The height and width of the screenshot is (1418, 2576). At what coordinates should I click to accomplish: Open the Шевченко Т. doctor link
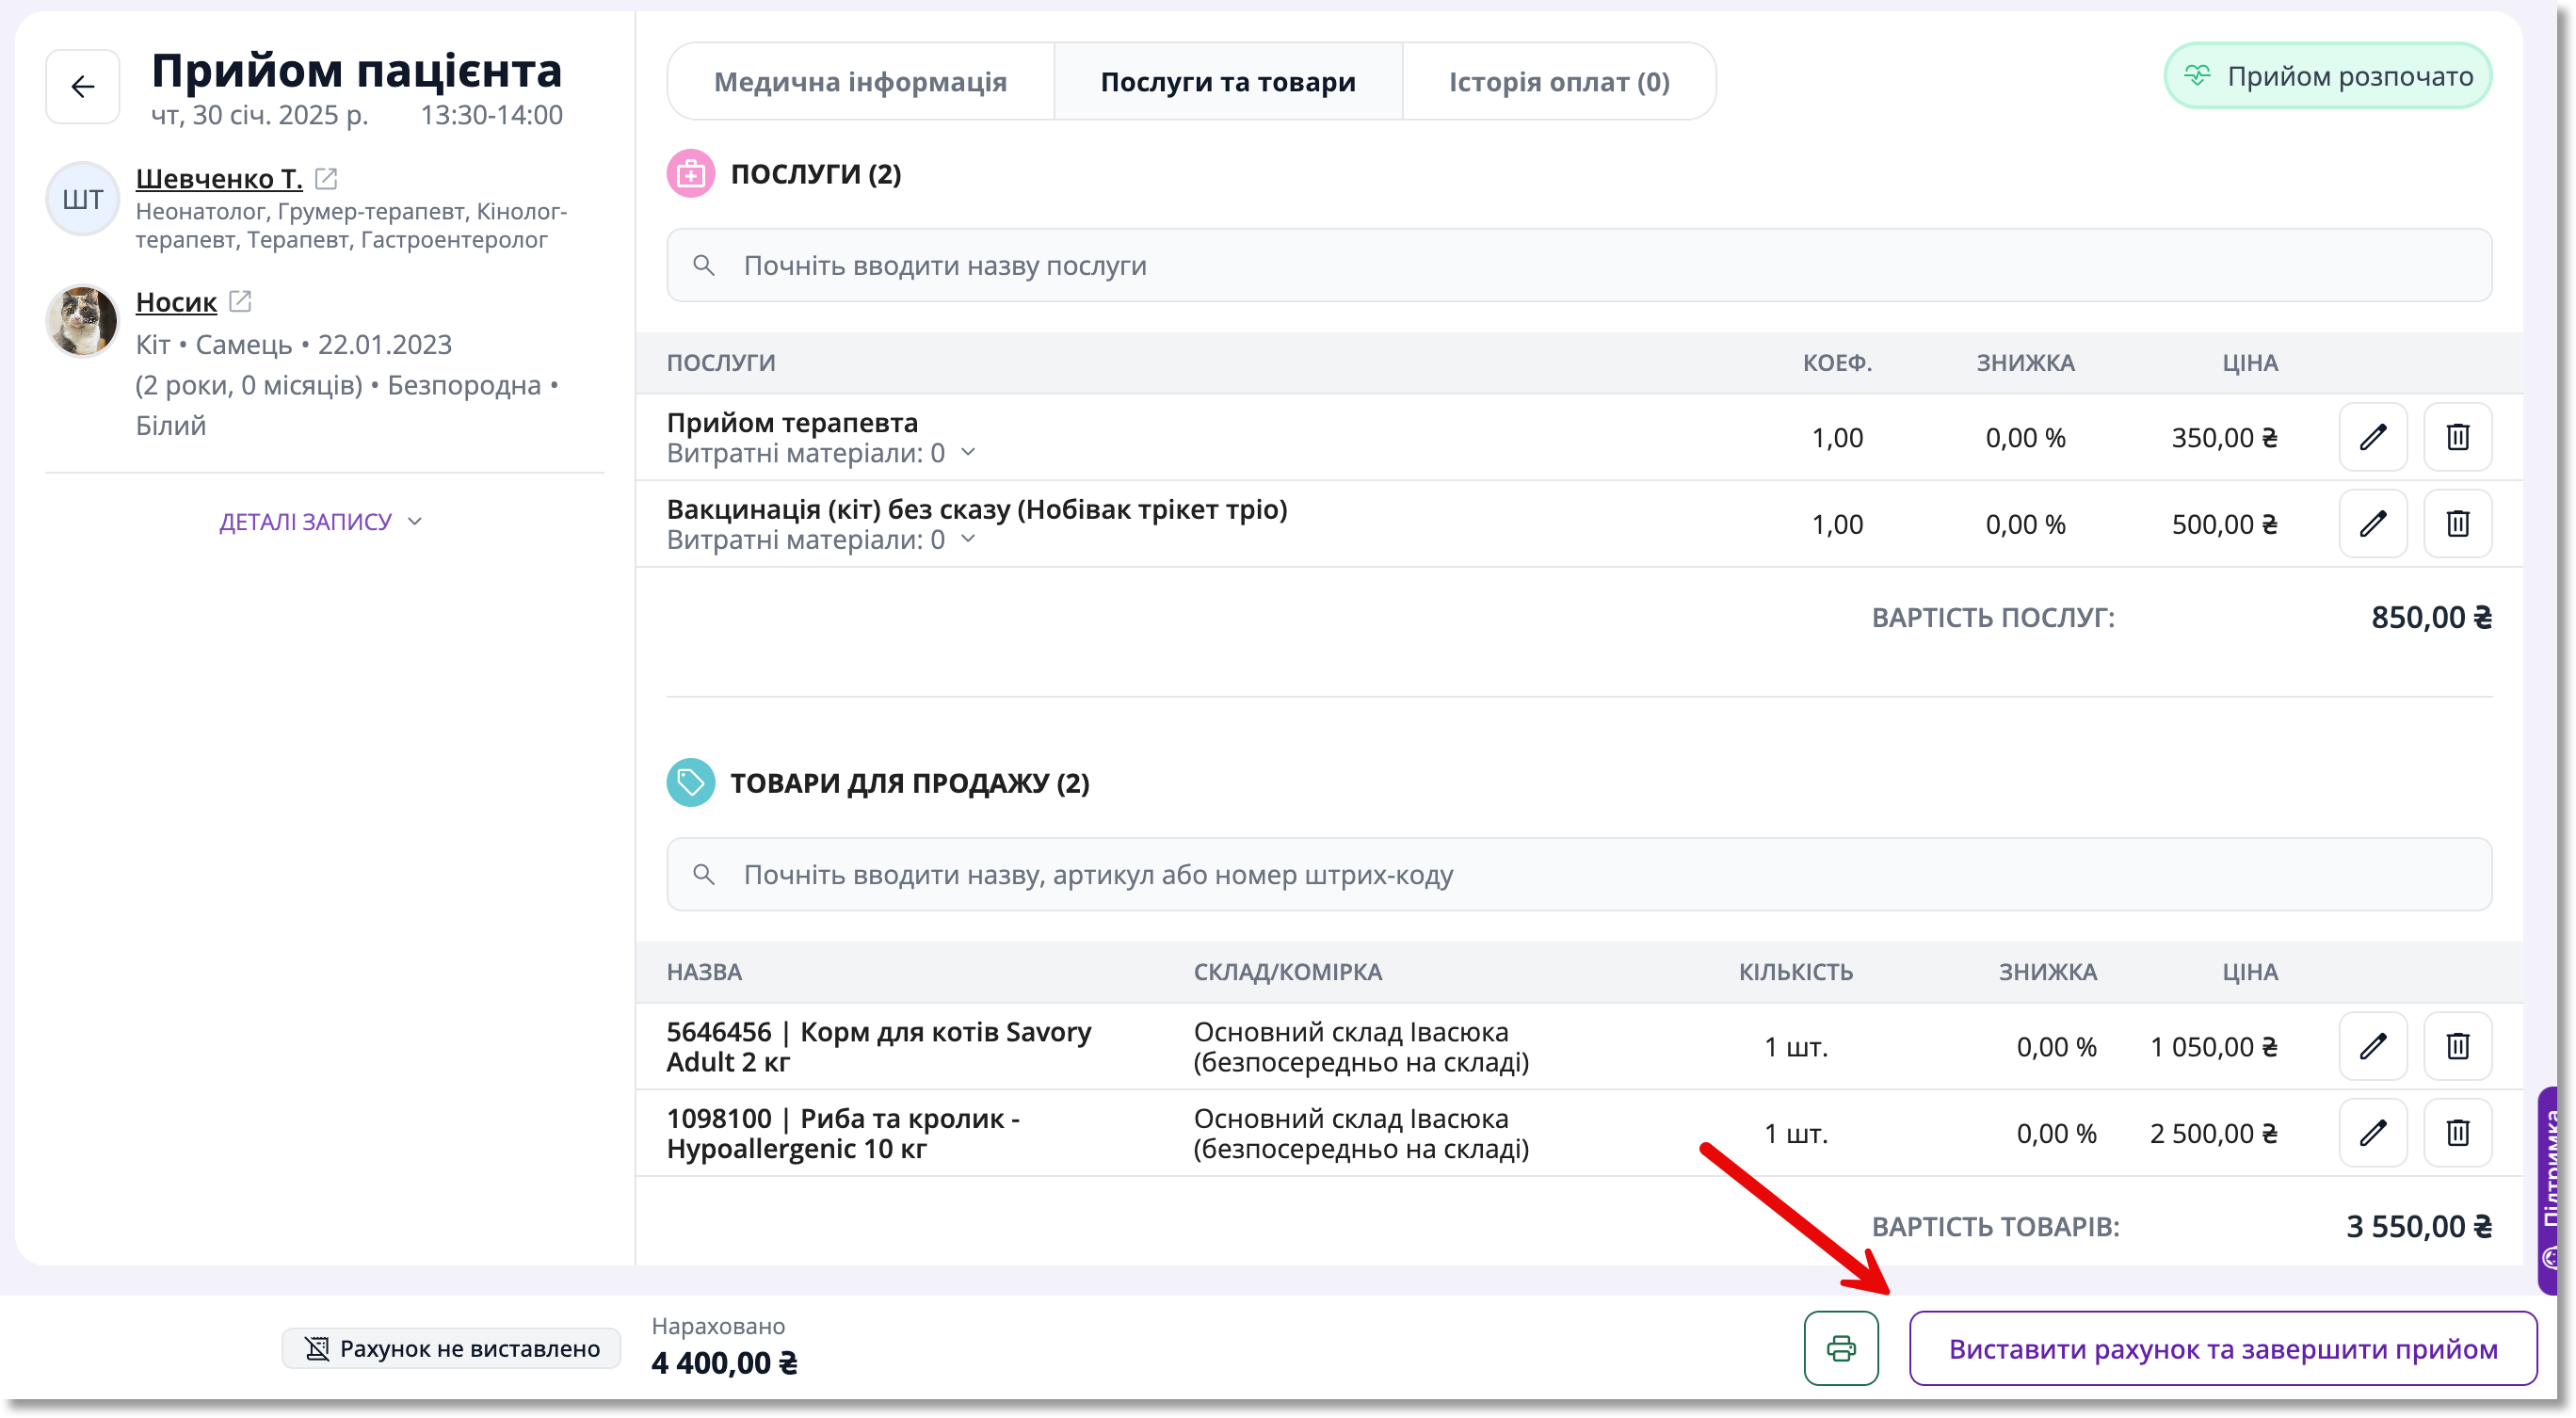[x=219, y=178]
